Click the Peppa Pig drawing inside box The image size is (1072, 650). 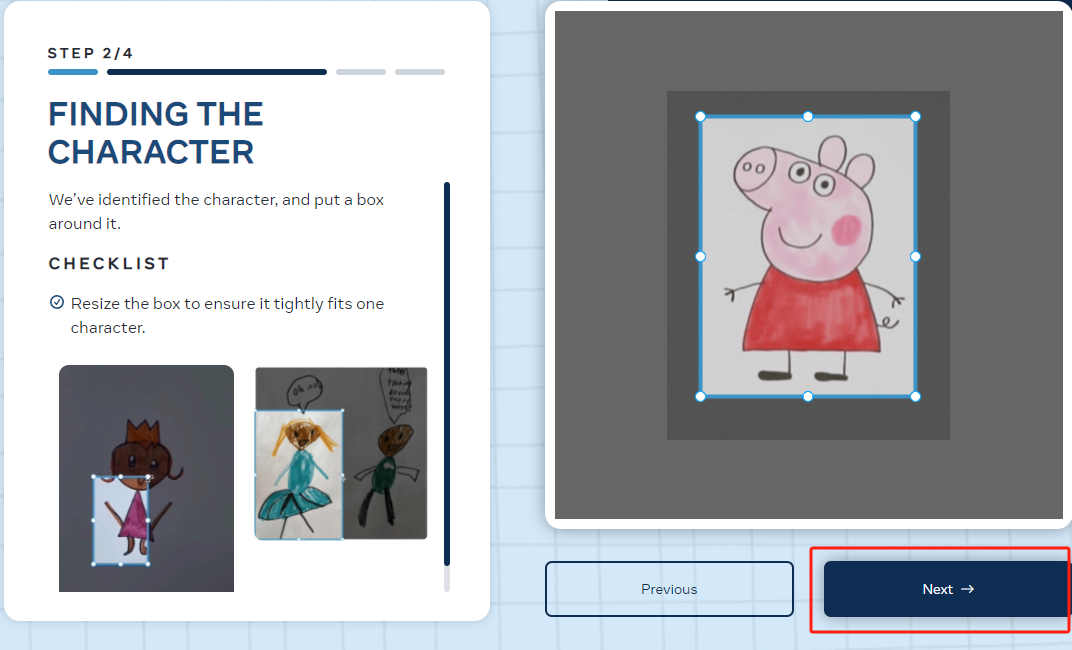(807, 256)
